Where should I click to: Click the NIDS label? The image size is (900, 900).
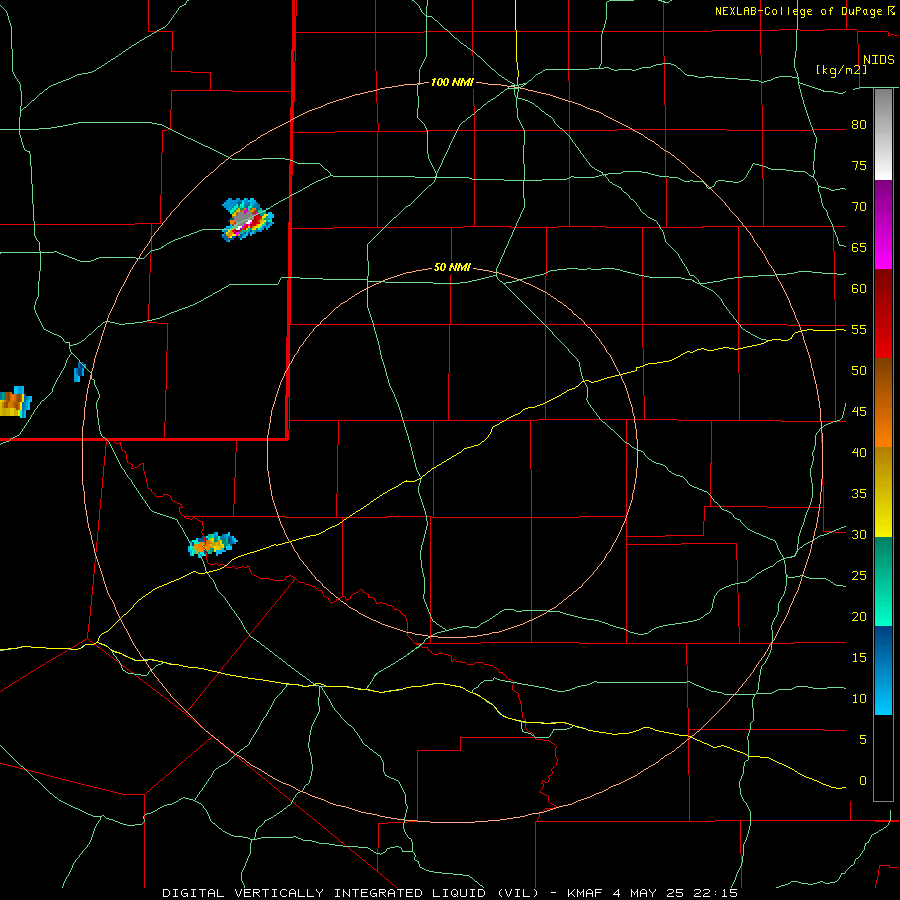tap(879, 60)
